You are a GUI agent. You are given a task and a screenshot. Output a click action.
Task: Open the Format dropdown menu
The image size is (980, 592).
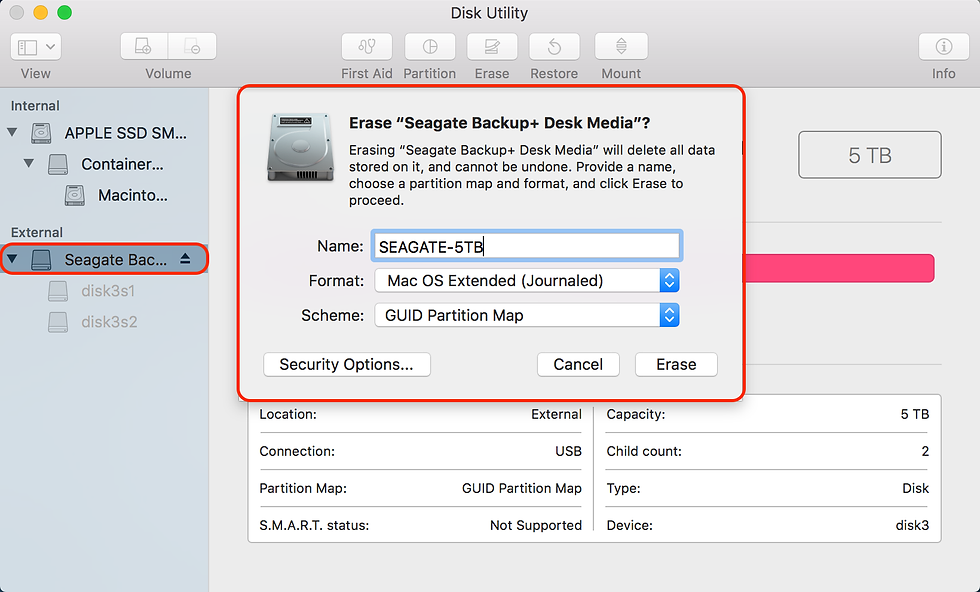tap(527, 281)
